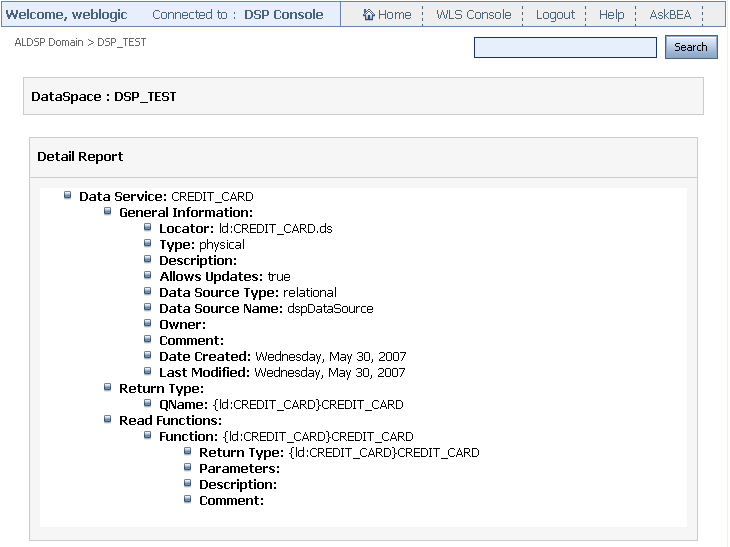Select the value dspDataSource
This screenshot has width=730, height=547.
330,309
